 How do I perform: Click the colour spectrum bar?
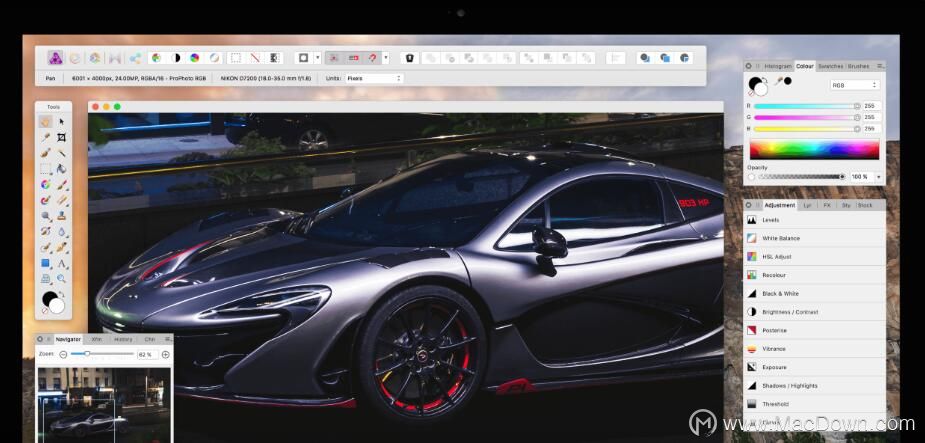click(x=814, y=149)
